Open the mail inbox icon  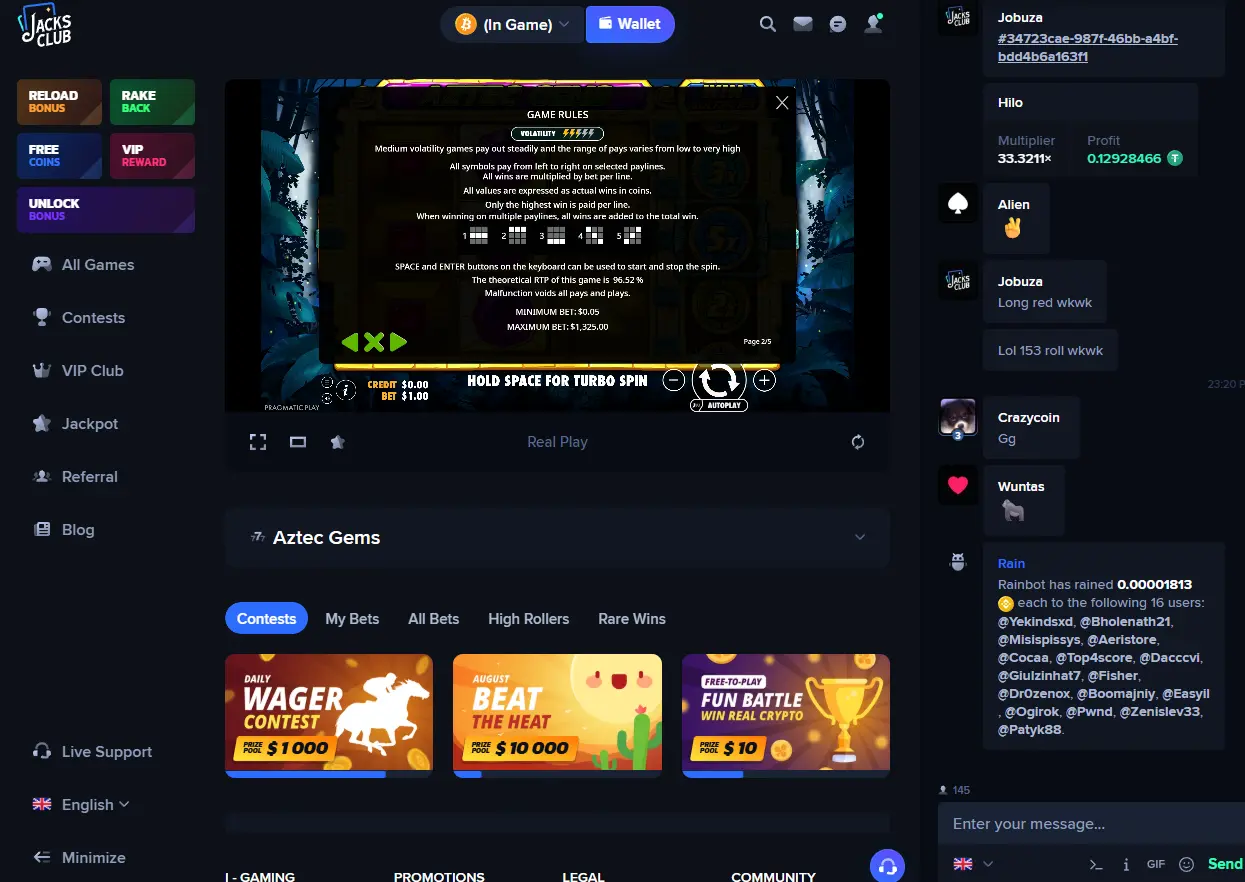tap(803, 24)
